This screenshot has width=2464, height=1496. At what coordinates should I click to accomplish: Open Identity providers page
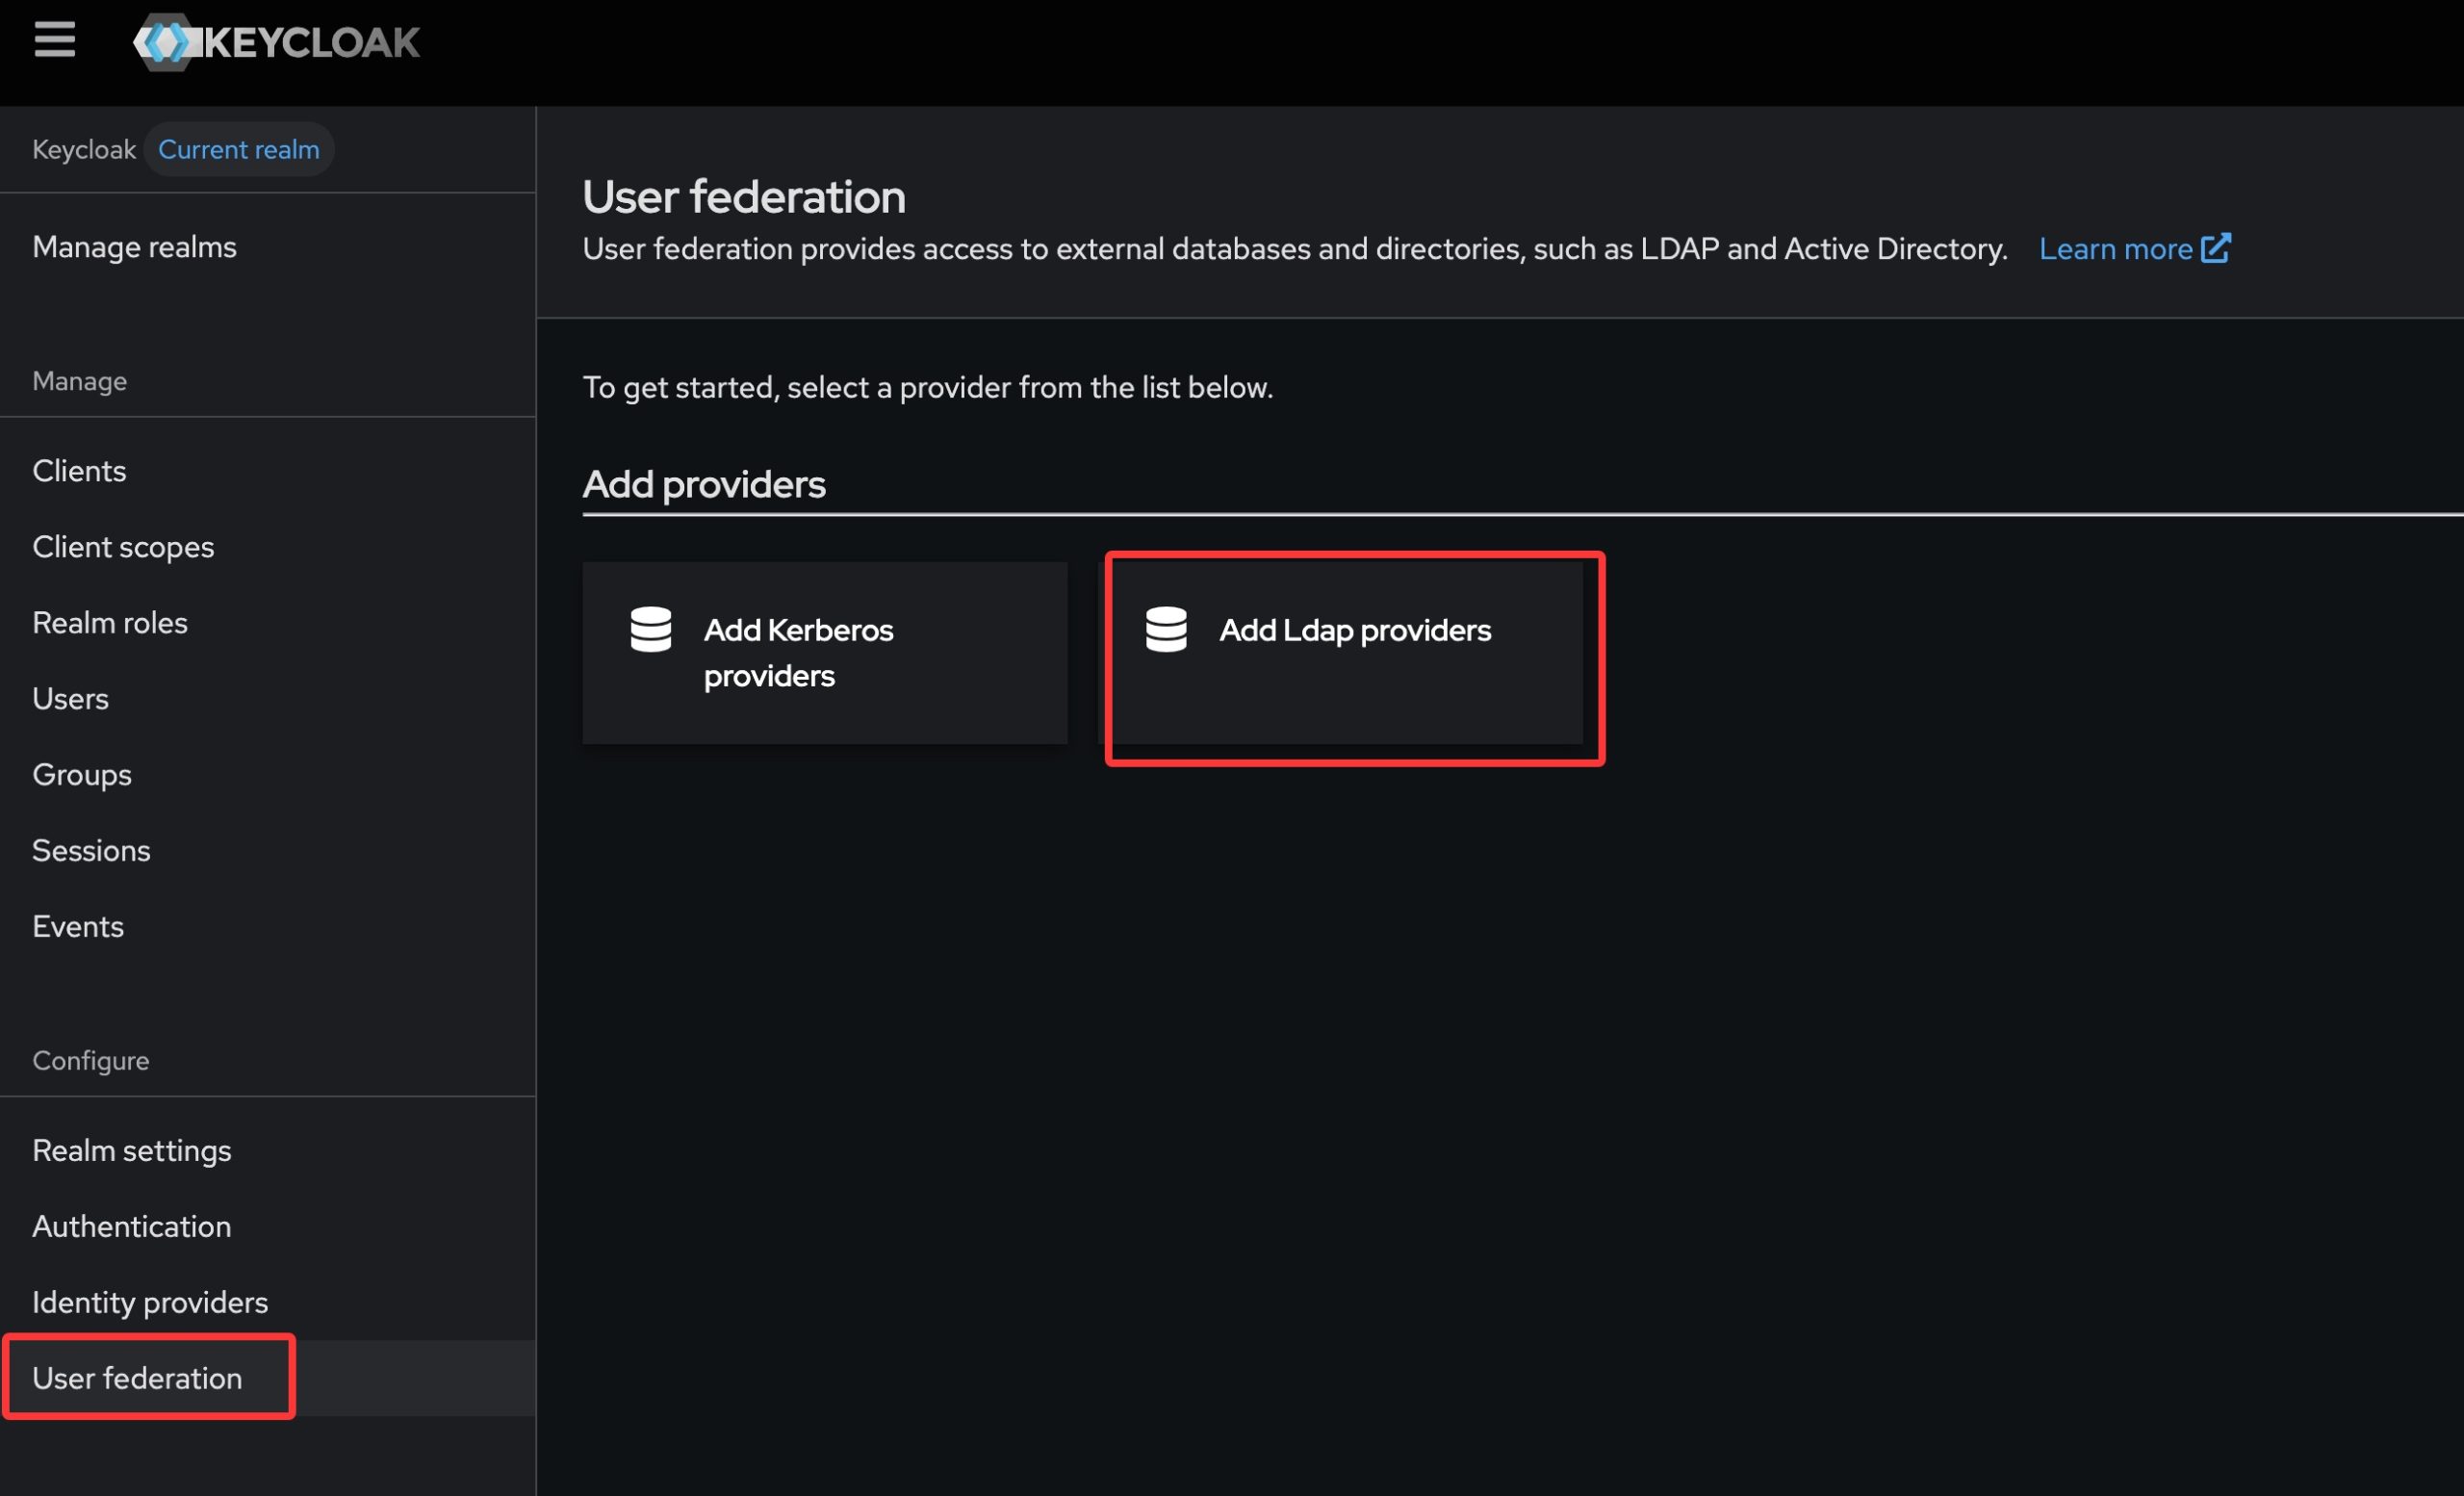(x=268, y=1303)
